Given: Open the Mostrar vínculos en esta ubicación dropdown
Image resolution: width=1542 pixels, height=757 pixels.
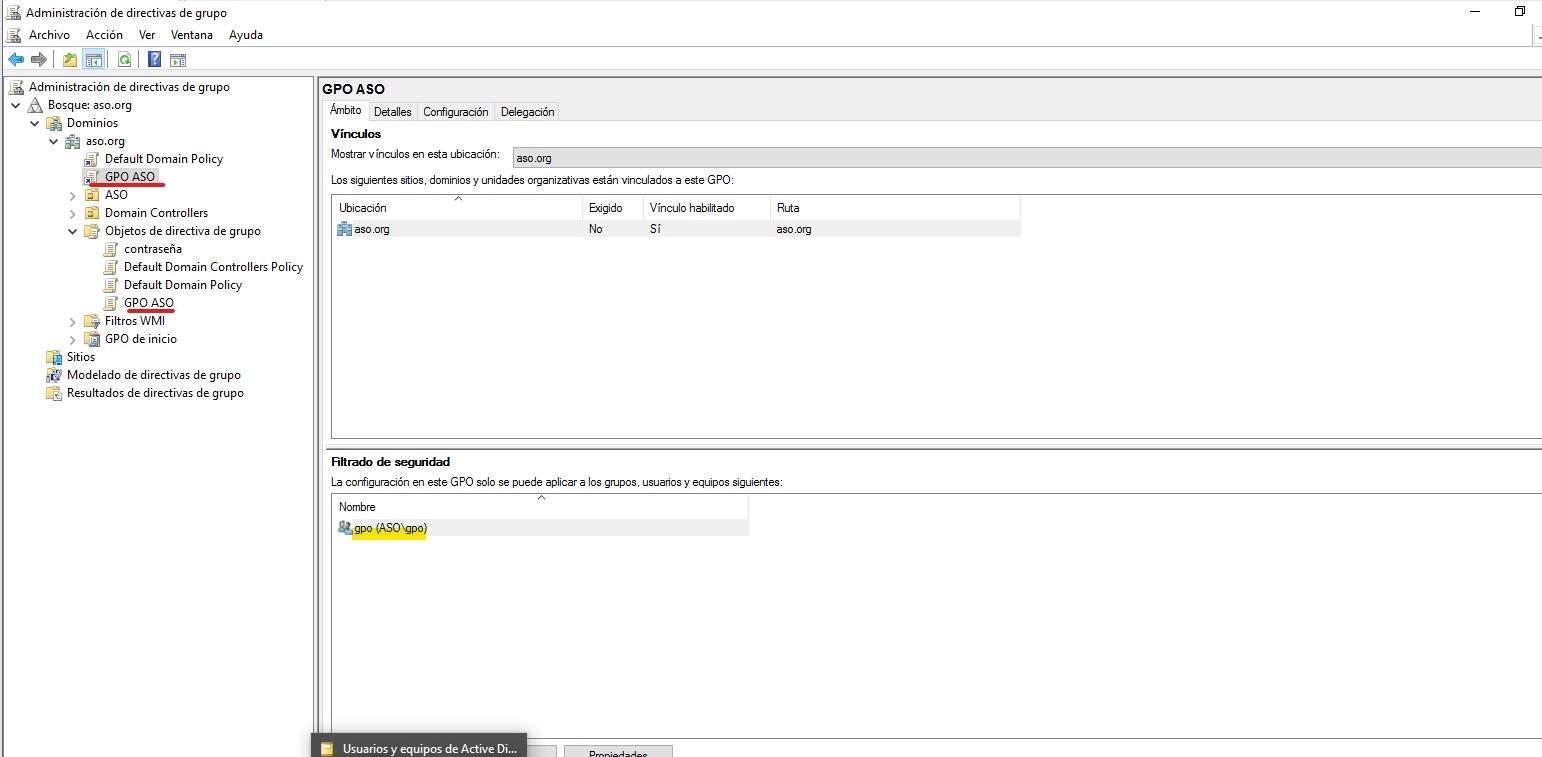Looking at the screenshot, I should tap(1026, 157).
